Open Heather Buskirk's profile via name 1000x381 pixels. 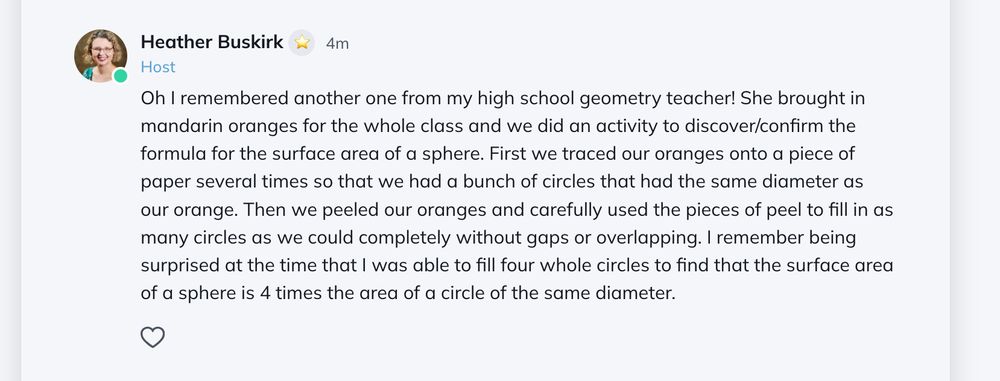point(212,42)
